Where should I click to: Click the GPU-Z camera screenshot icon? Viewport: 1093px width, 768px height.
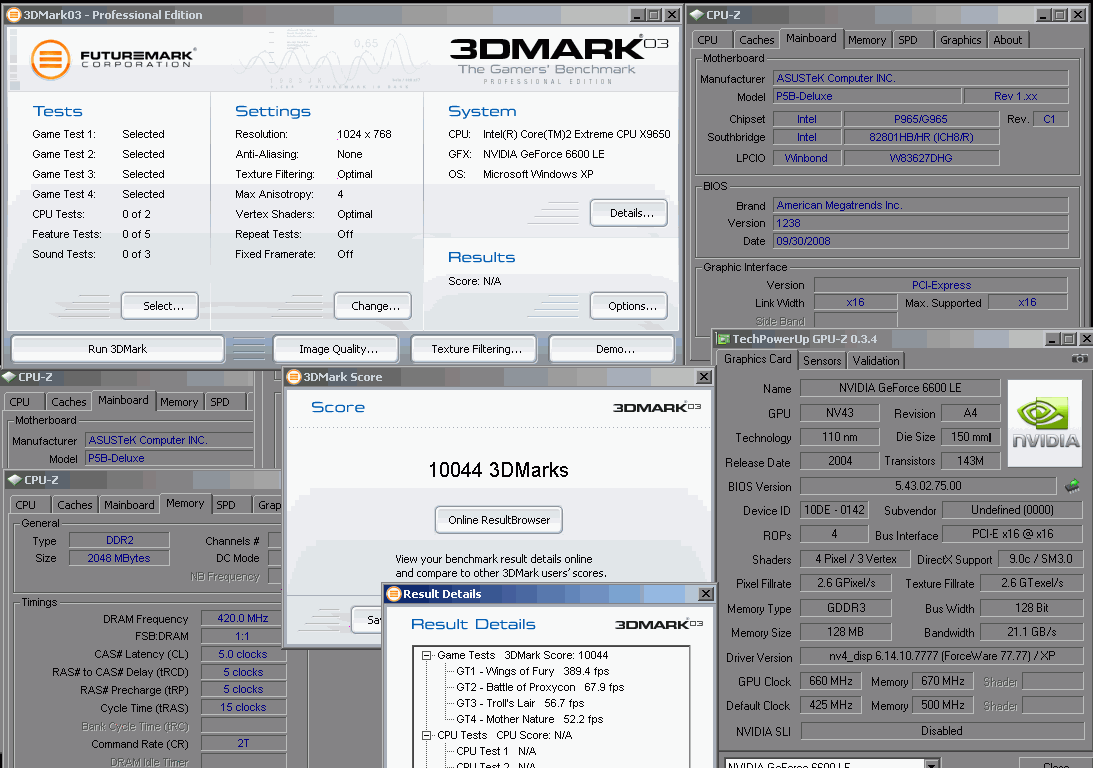[x=1079, y=359]
